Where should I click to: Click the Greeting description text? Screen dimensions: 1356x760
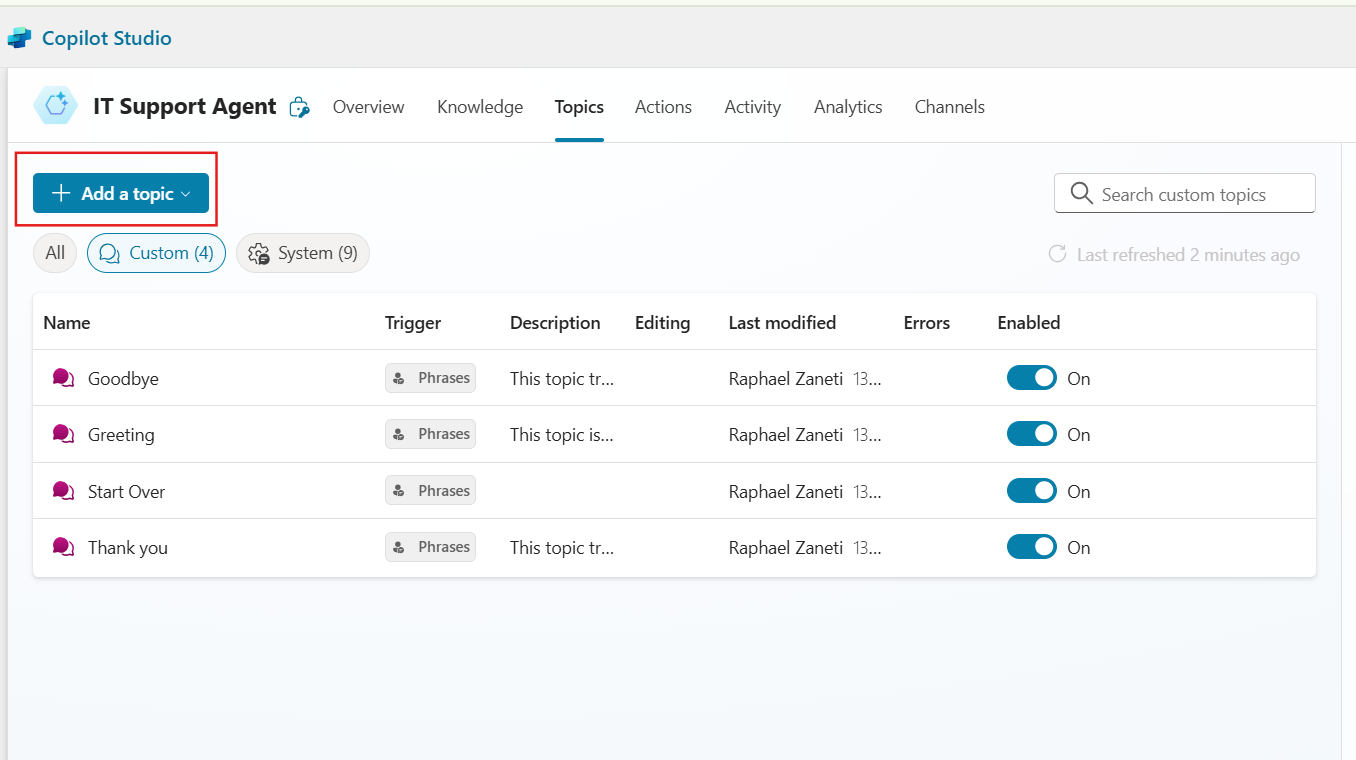pos(562,434)
